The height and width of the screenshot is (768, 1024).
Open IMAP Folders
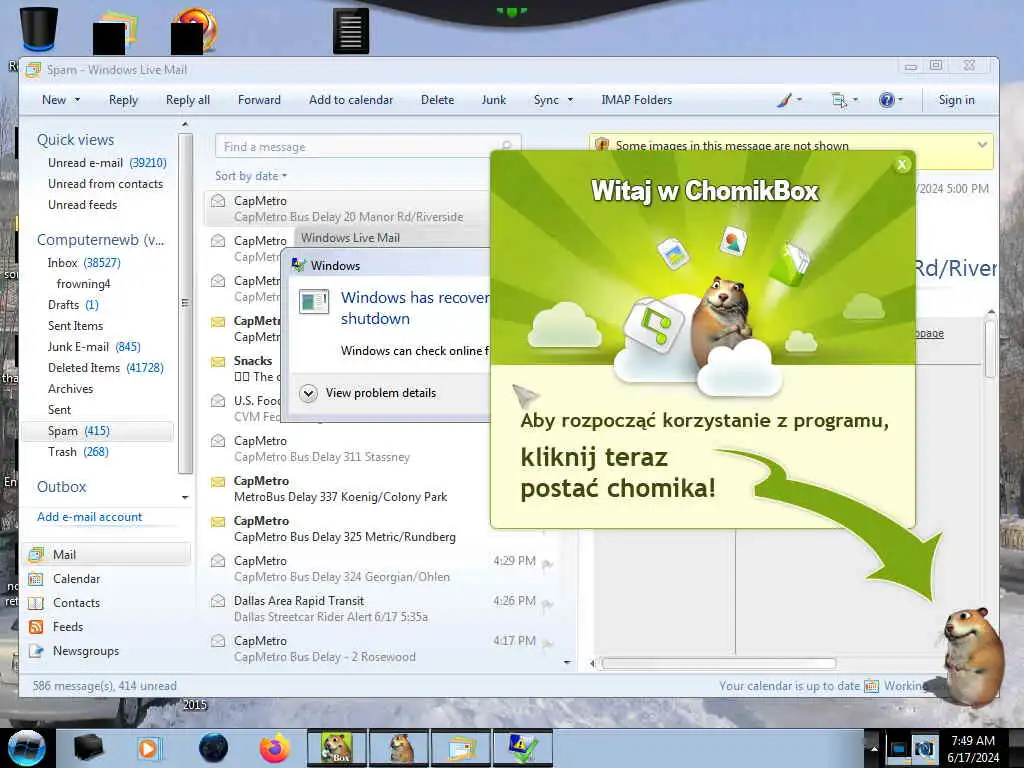pyautogui.click(x=637, y=100)
